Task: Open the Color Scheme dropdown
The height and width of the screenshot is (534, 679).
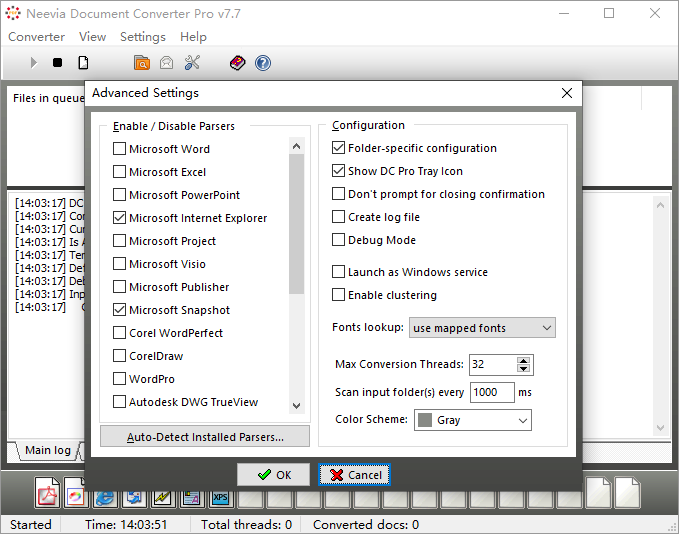Action: tap(472, 420)
